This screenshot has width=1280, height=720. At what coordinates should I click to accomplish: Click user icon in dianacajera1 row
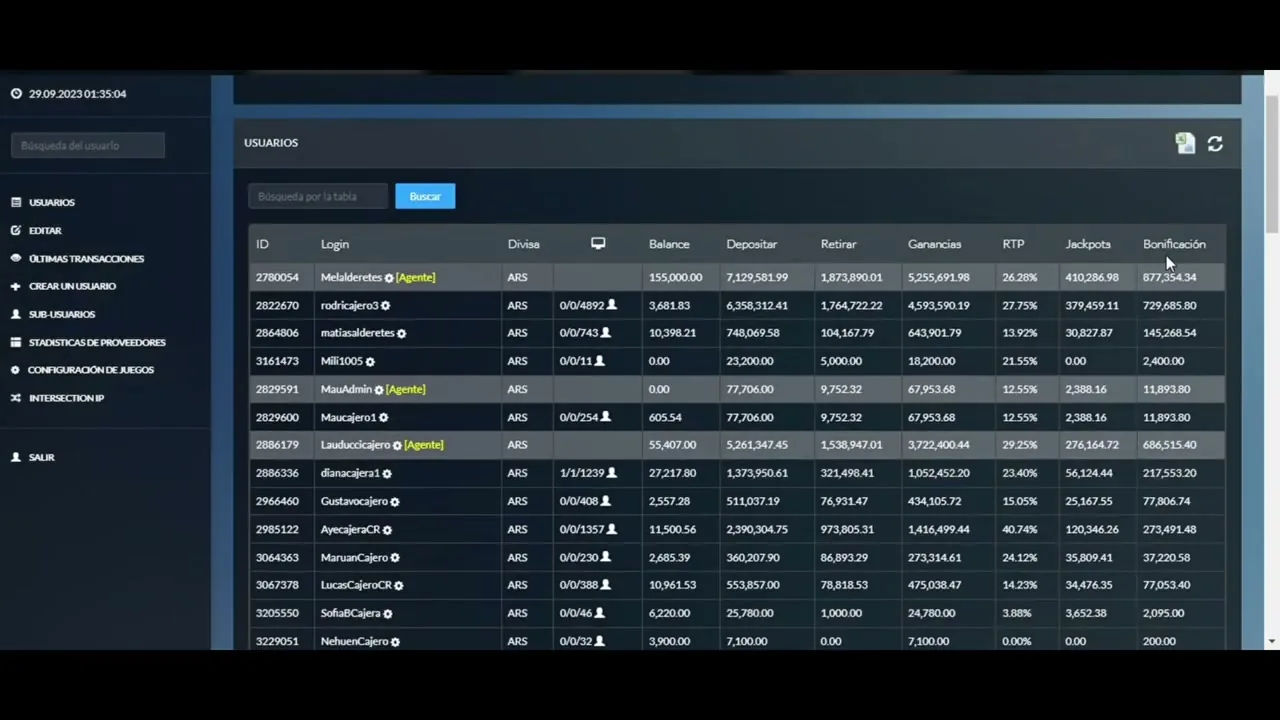point(612,473)
